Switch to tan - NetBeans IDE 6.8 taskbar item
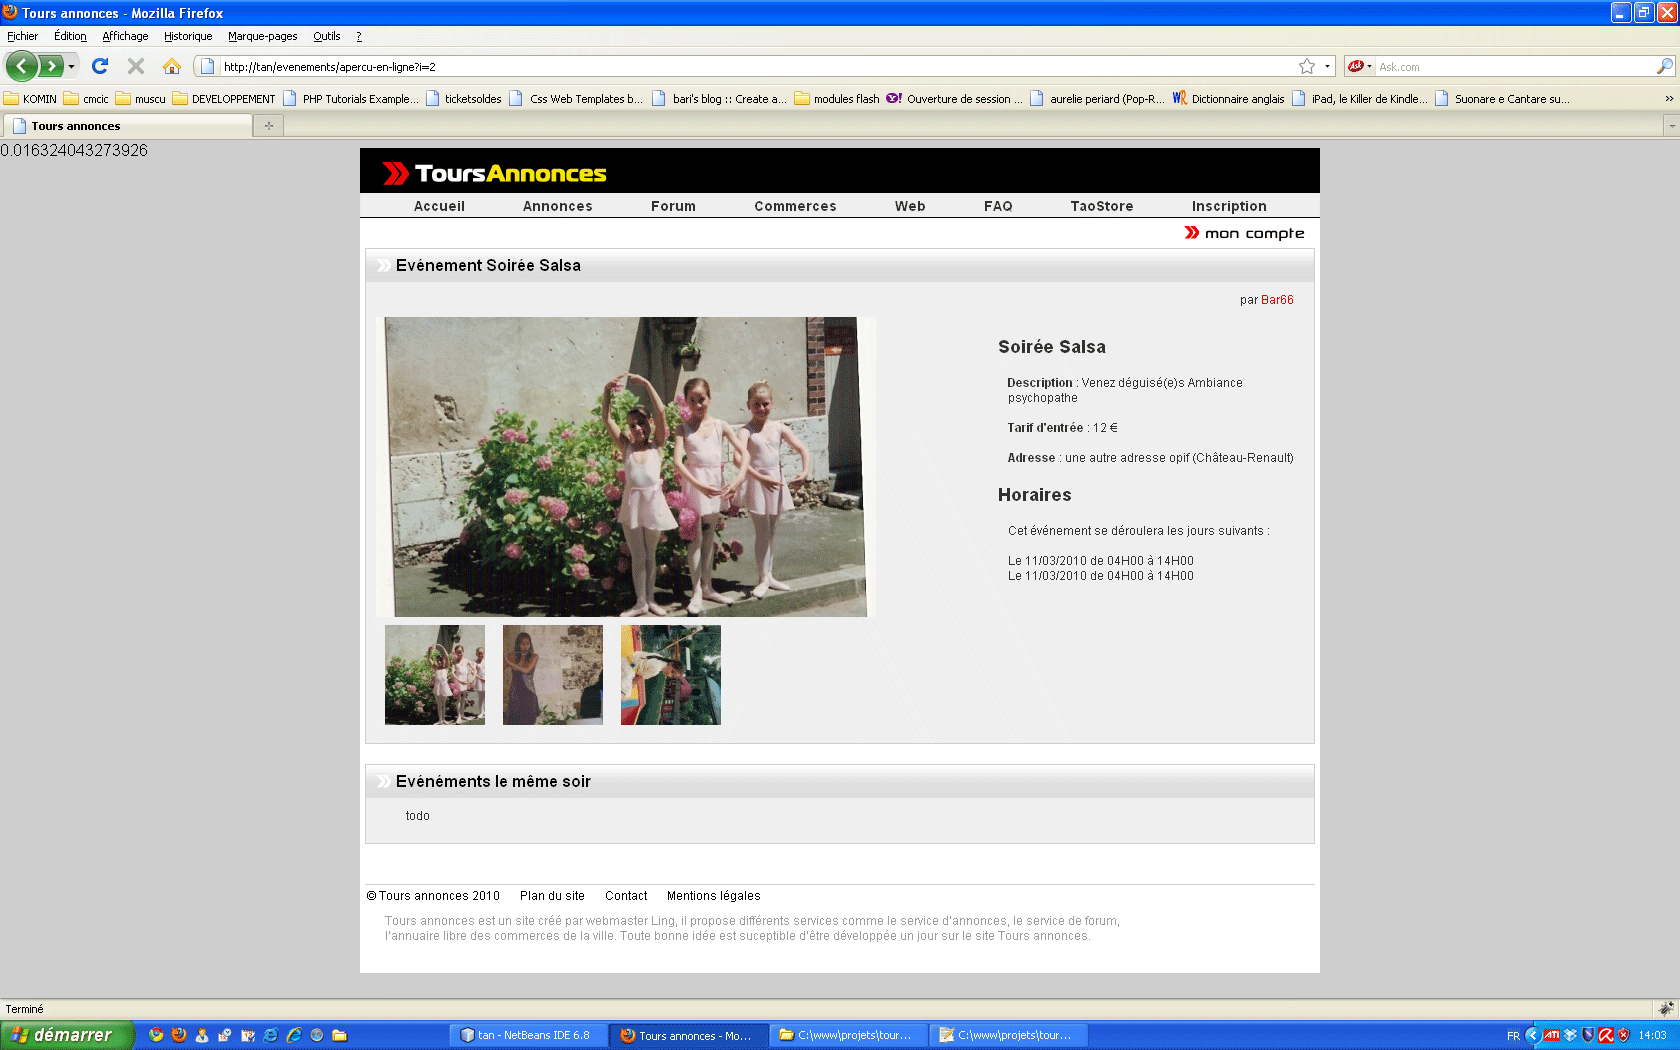The height and width of the screenshot is (1050, 1680). click(529, 1035)
